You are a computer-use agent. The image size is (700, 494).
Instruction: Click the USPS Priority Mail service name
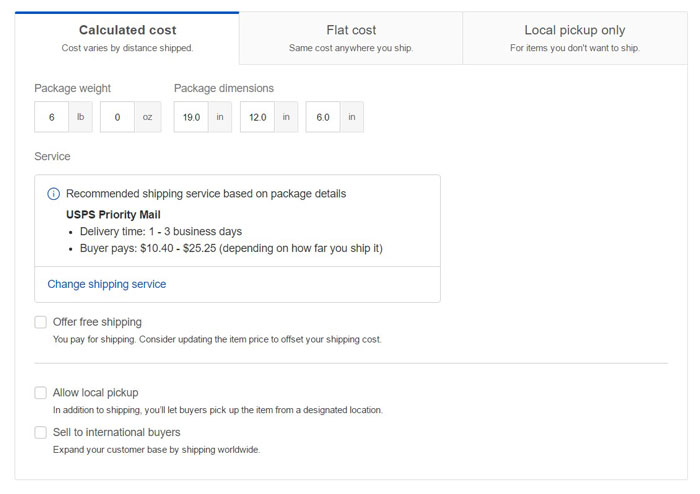pos(113,215)
